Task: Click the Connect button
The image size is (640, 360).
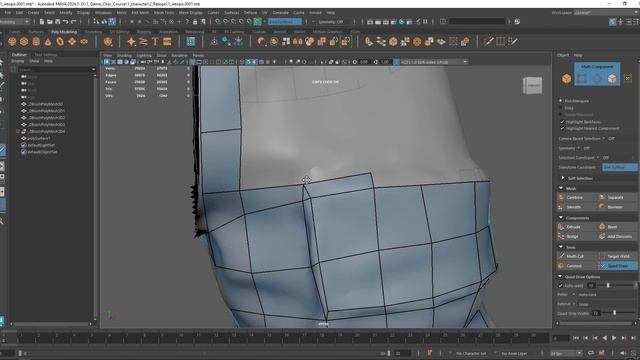Action: (x=576, y=266)
